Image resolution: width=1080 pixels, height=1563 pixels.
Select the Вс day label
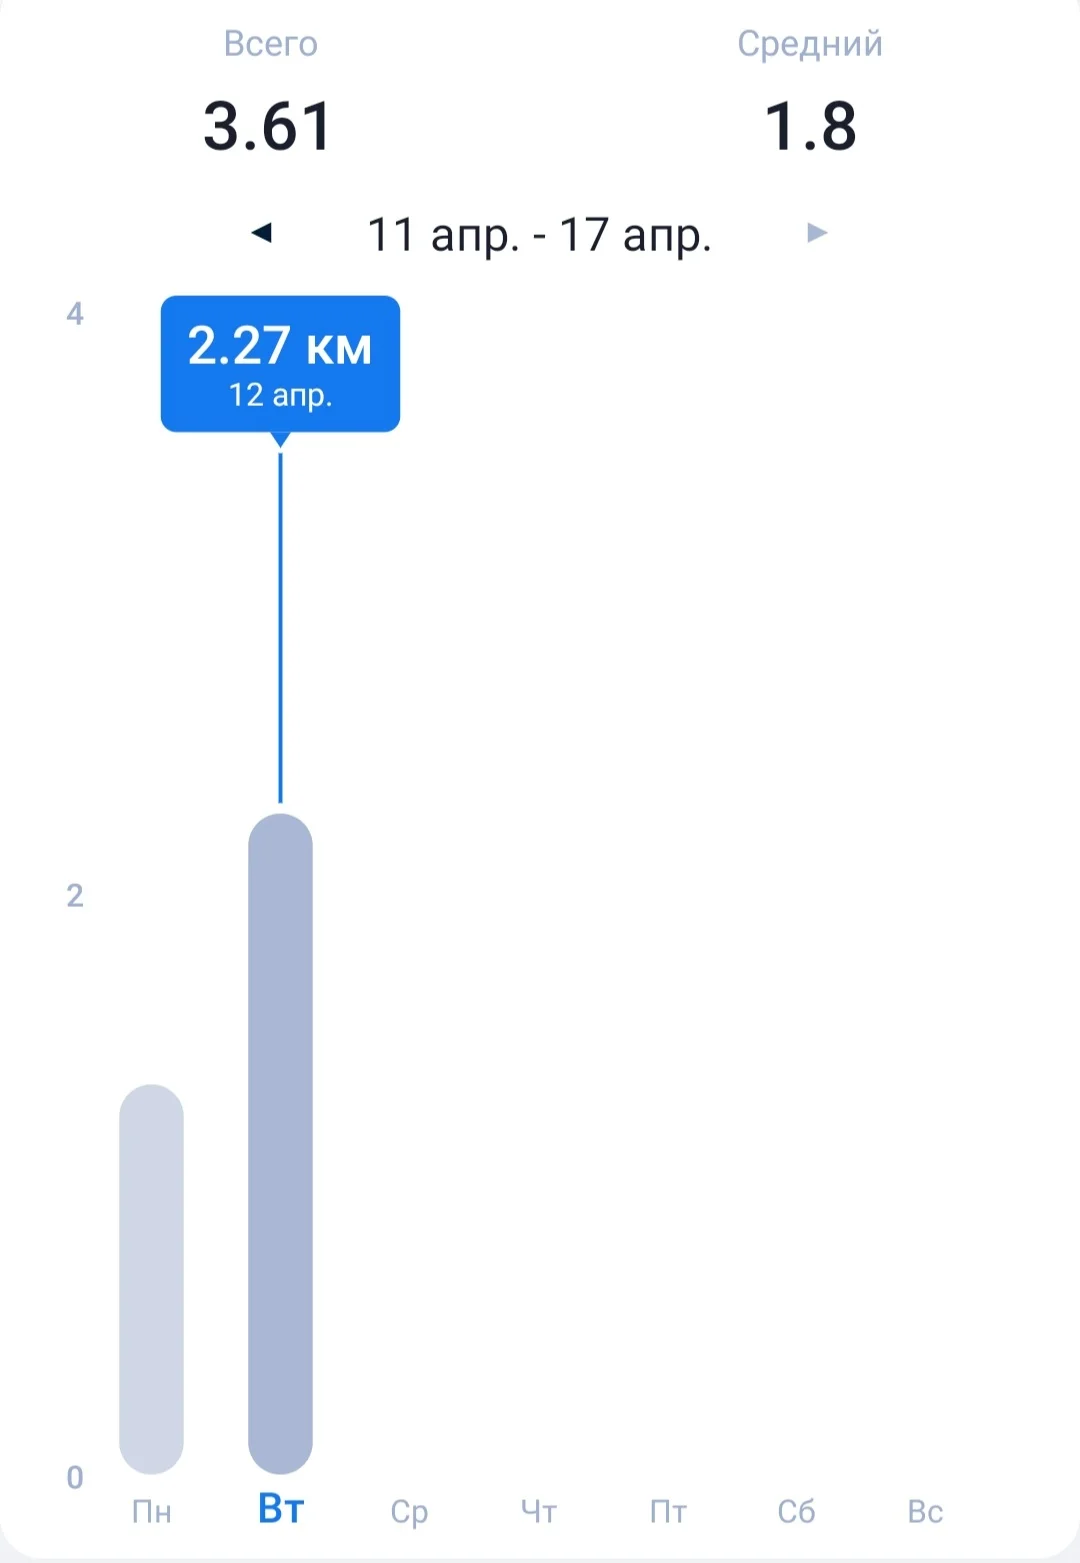tap(925, 1511)
